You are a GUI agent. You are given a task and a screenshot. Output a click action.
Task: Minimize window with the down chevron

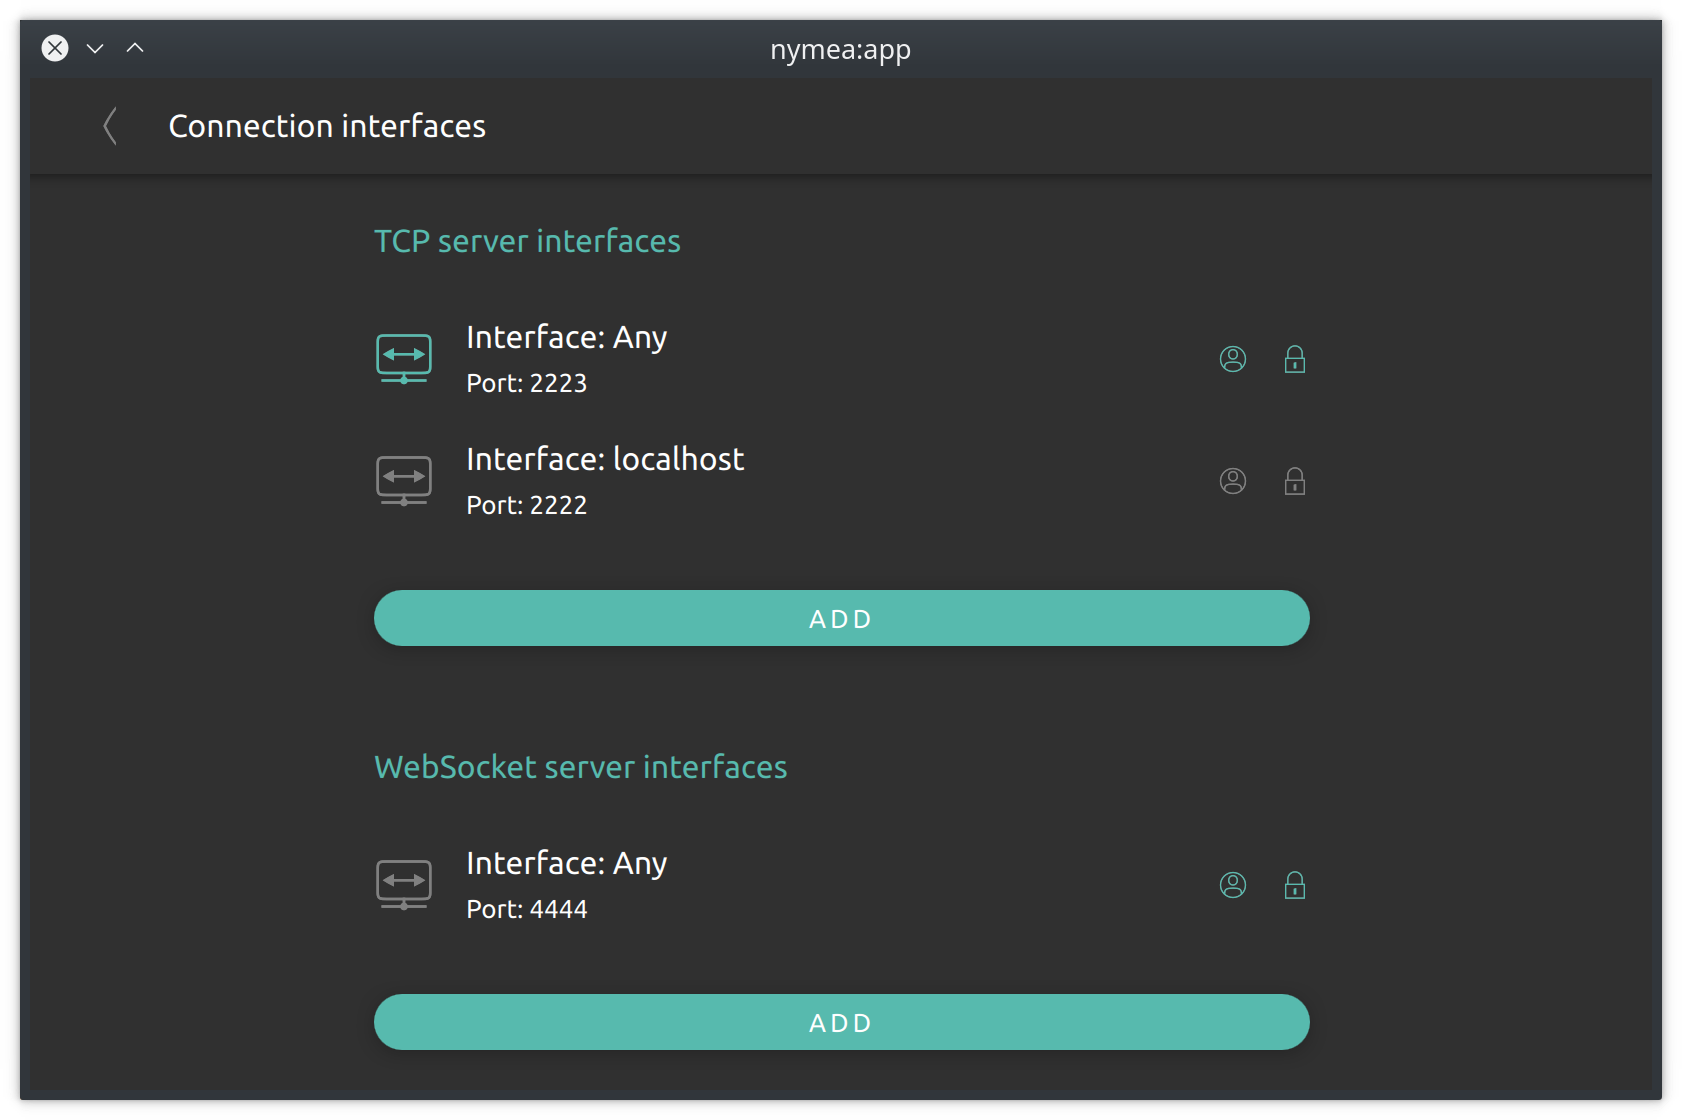click(x=95, y=48)
